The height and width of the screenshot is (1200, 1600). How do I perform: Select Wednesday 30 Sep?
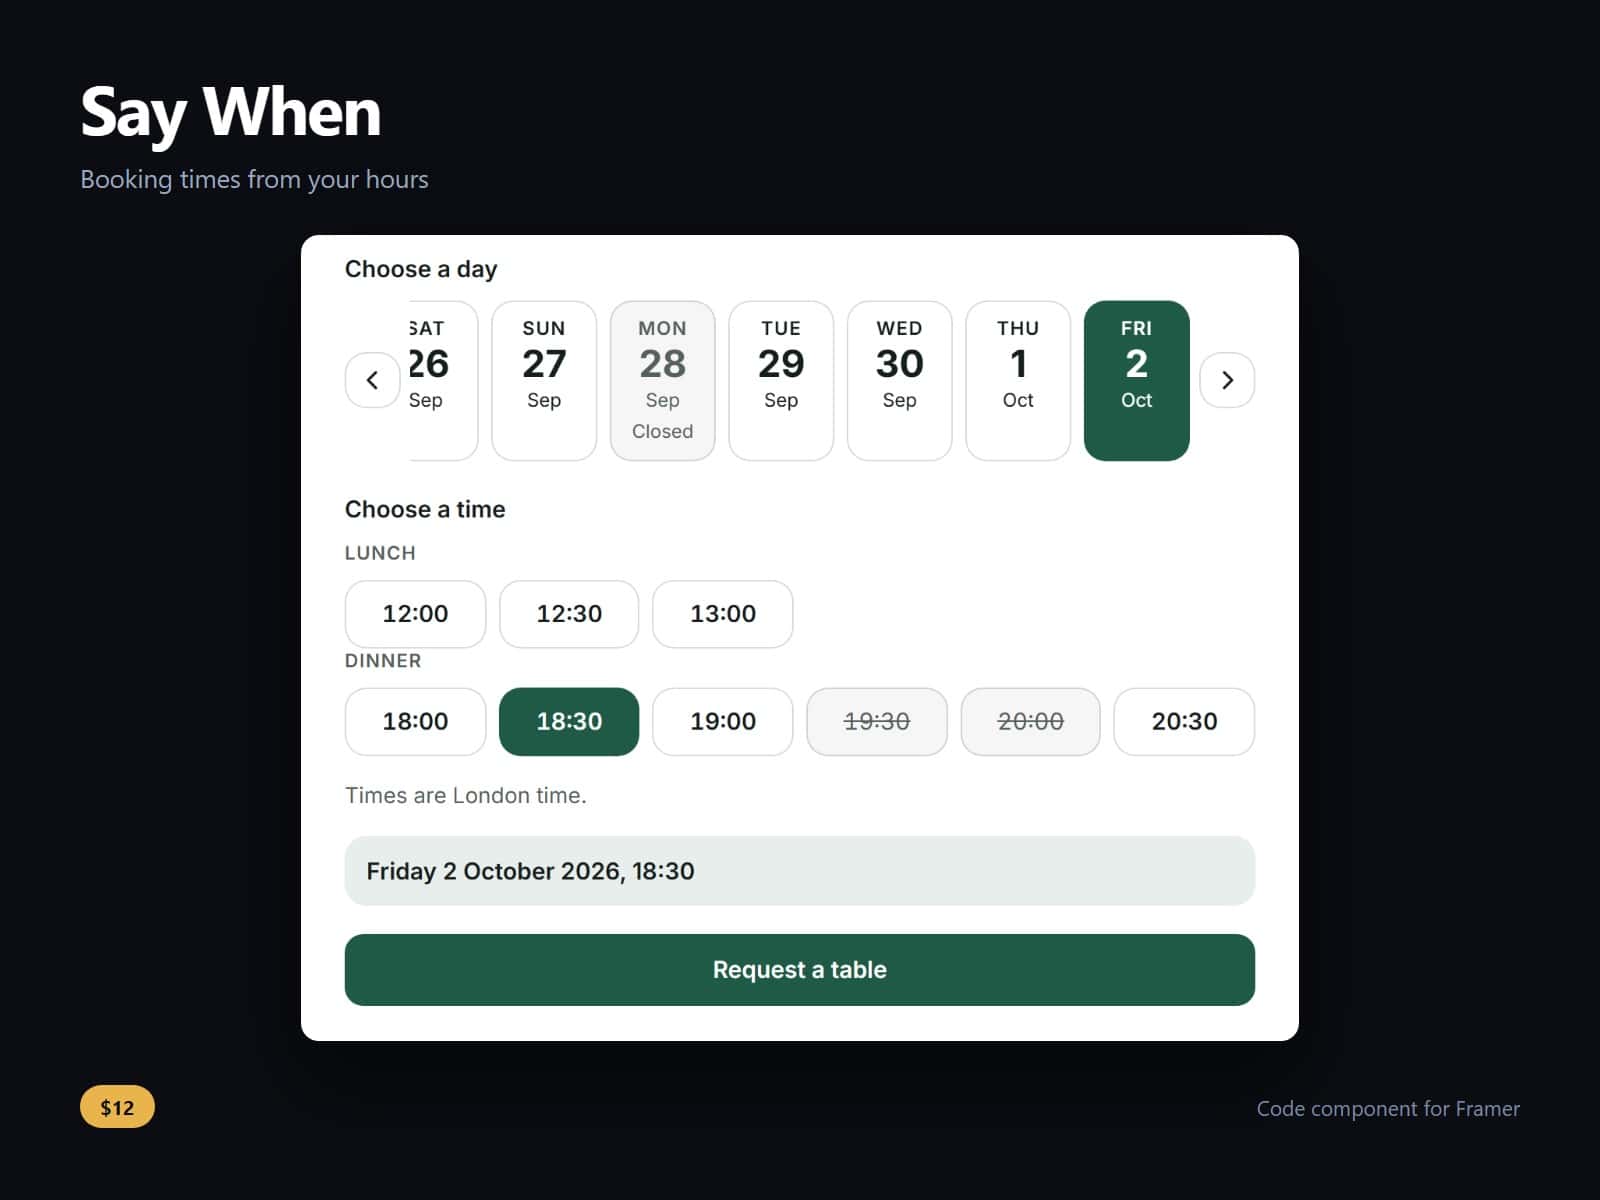(899, 381)
